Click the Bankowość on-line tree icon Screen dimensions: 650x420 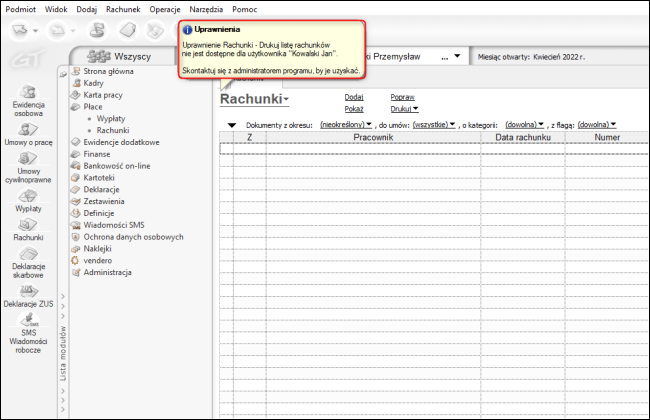click(x=75, y=166)
